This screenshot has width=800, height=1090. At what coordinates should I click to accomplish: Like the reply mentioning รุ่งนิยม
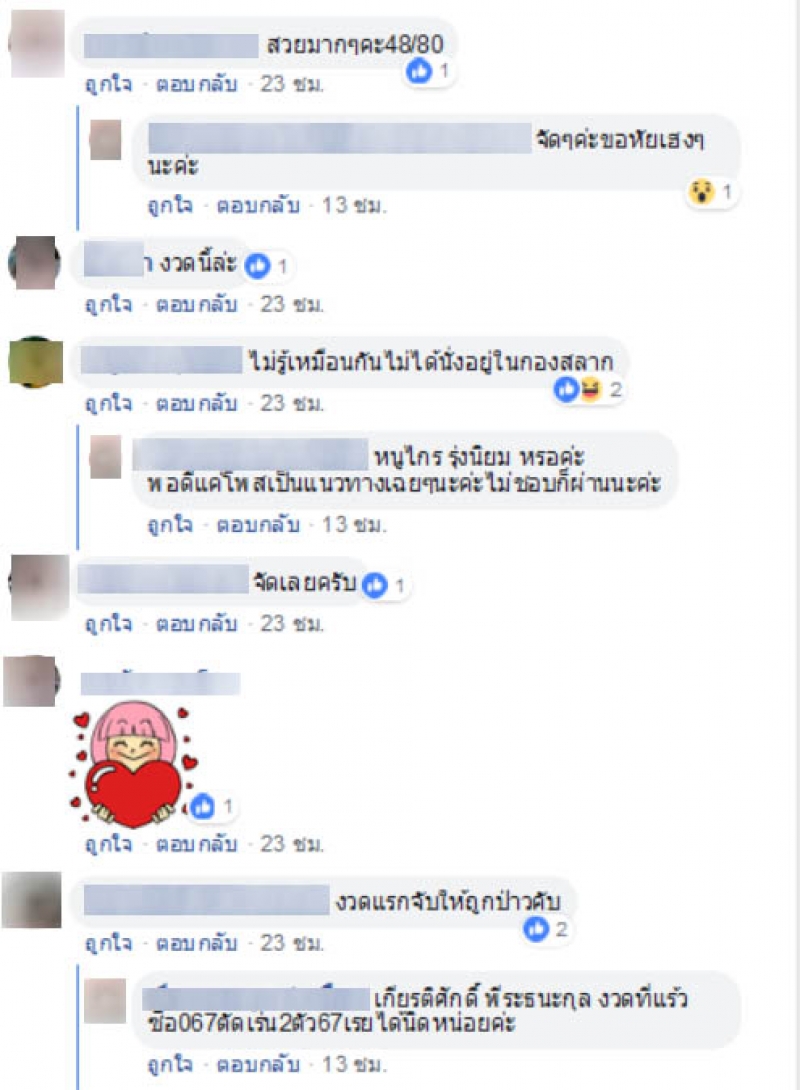click(x=170, y=525)
